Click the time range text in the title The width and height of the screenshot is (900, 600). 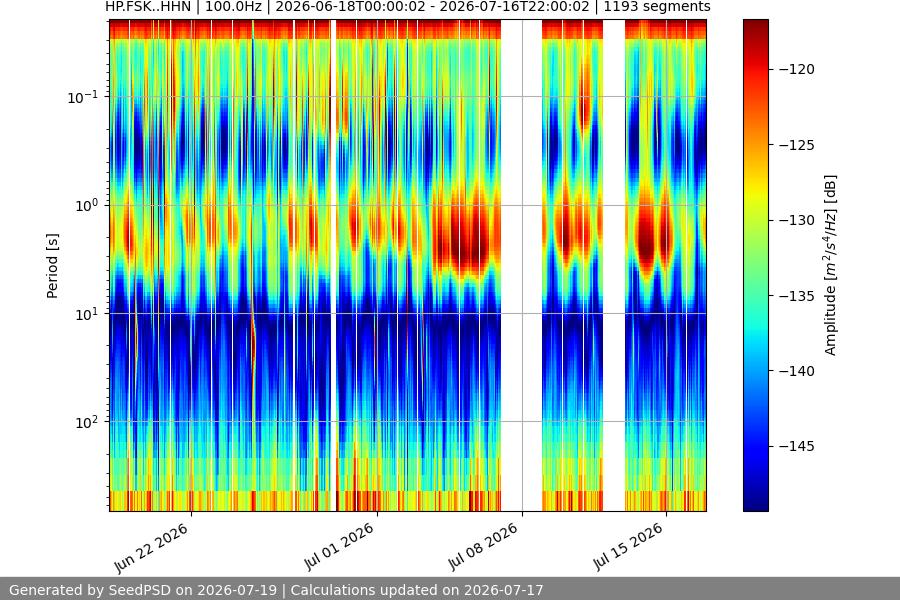[x=432, y=7]
